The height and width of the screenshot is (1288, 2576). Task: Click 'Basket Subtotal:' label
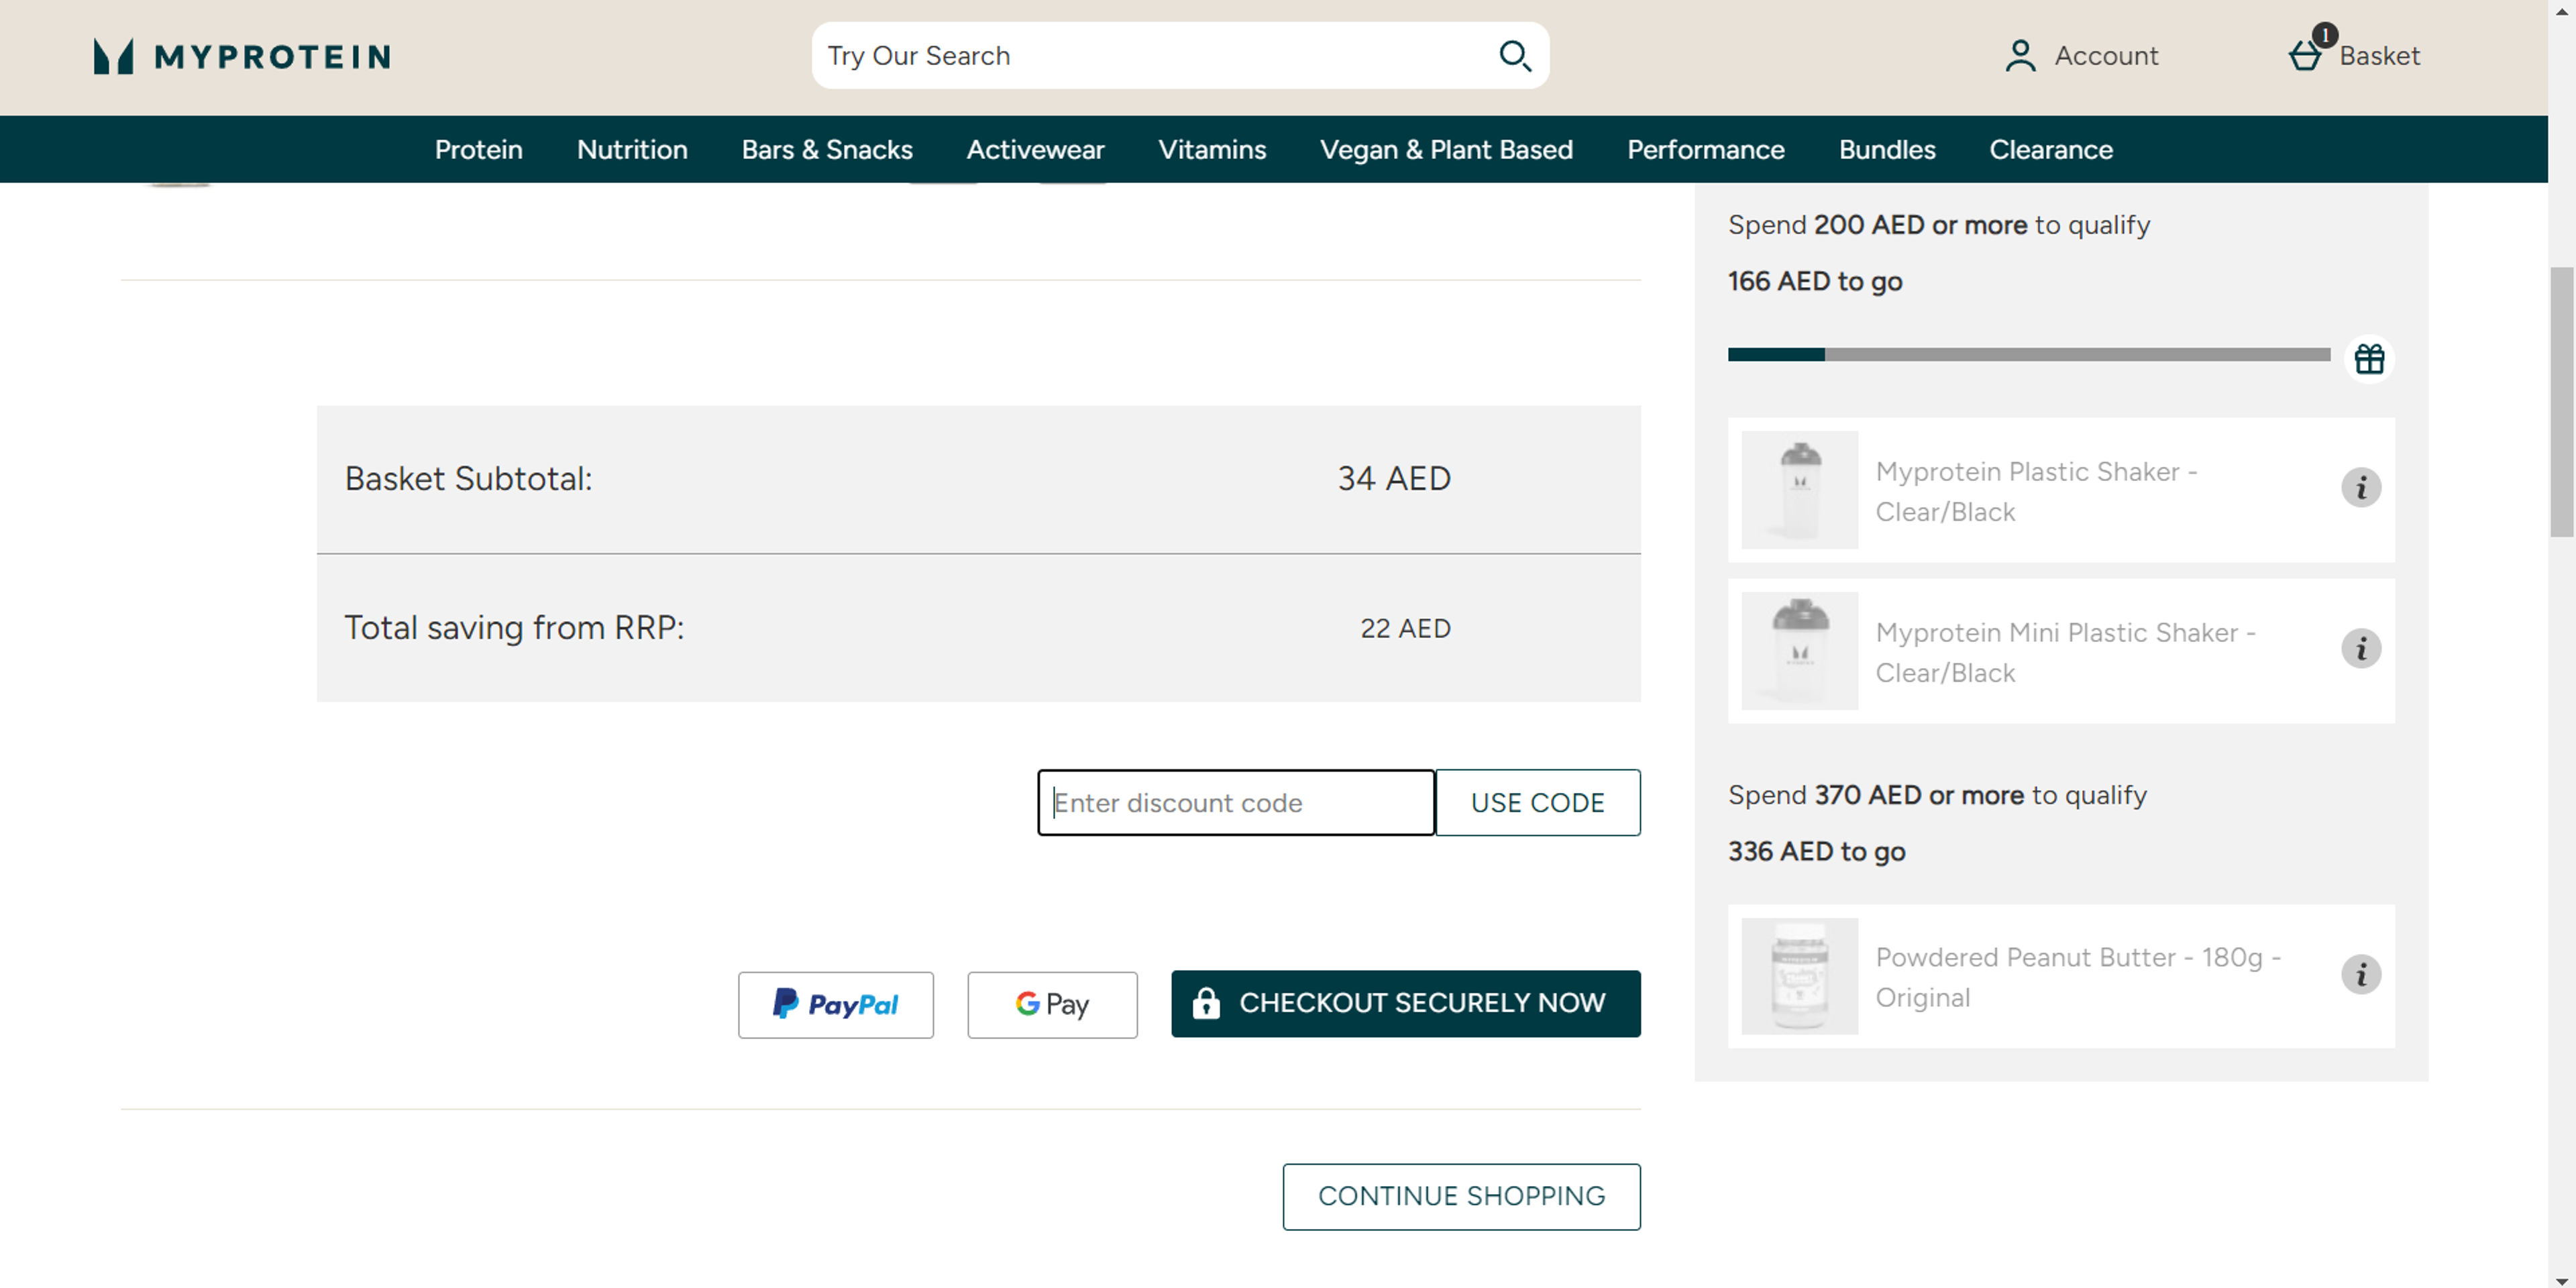(468, 479)
